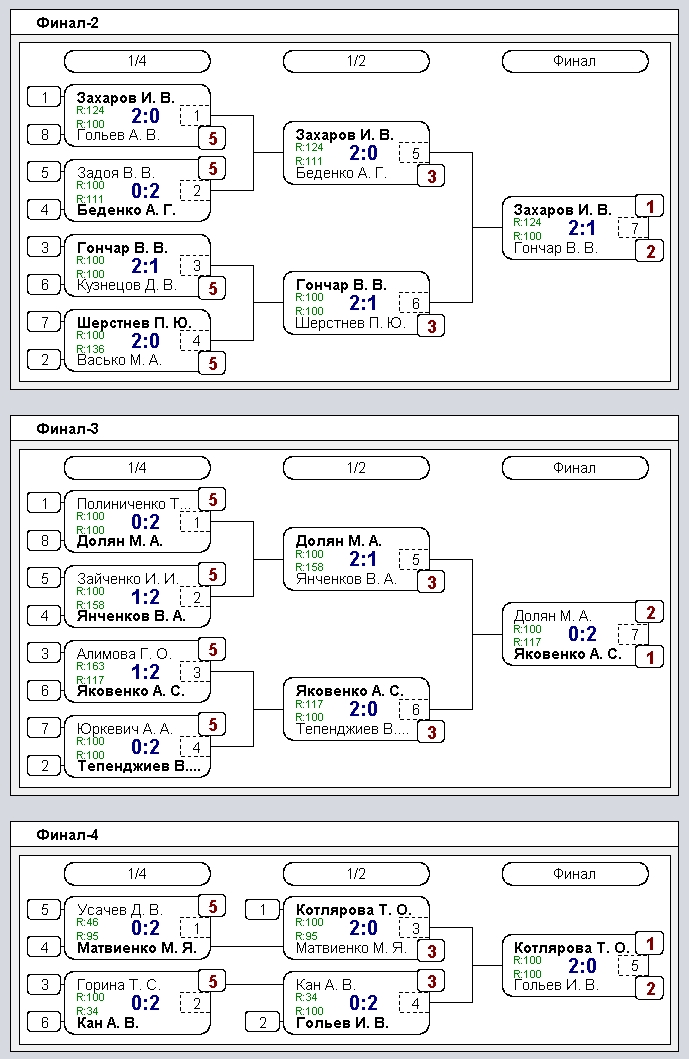Select Котлярова Т. О. in the Финал-4 final match
This screenshot has width=689, height=1059.
pos(571,948)
